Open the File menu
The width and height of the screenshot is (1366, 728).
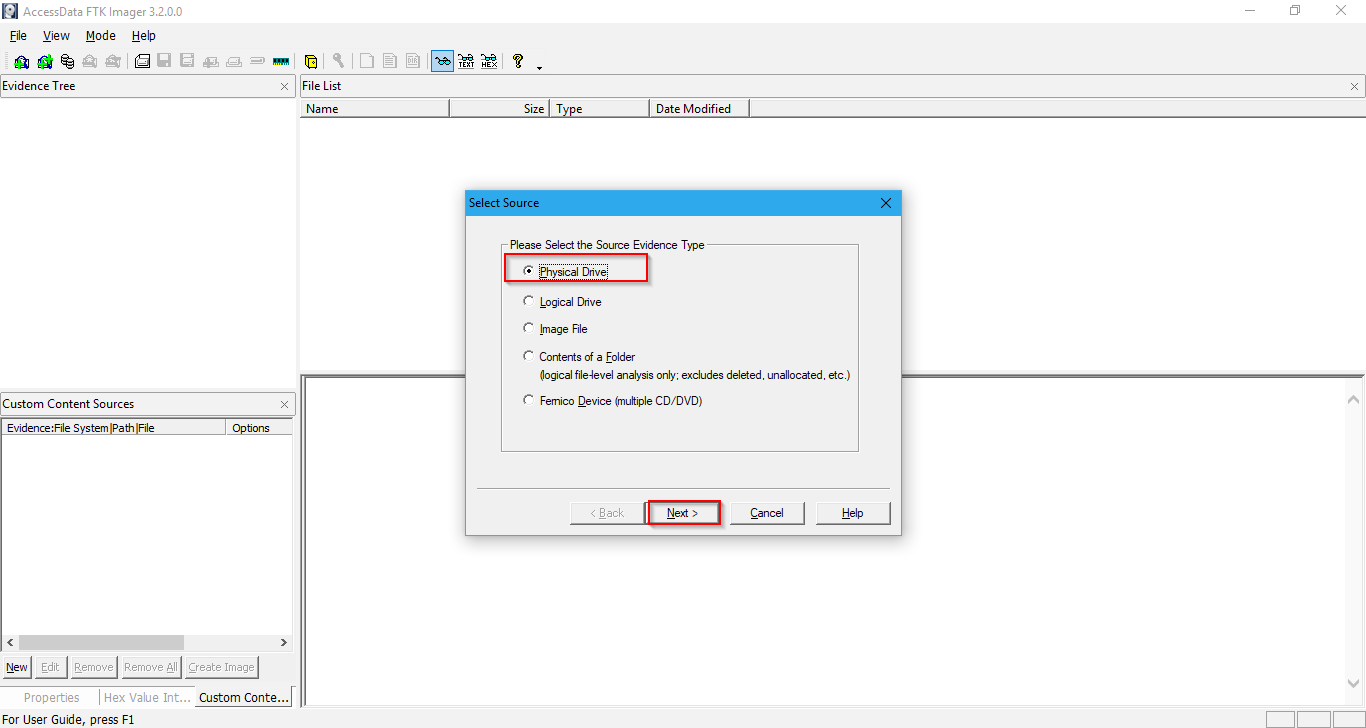pos(18,35)
